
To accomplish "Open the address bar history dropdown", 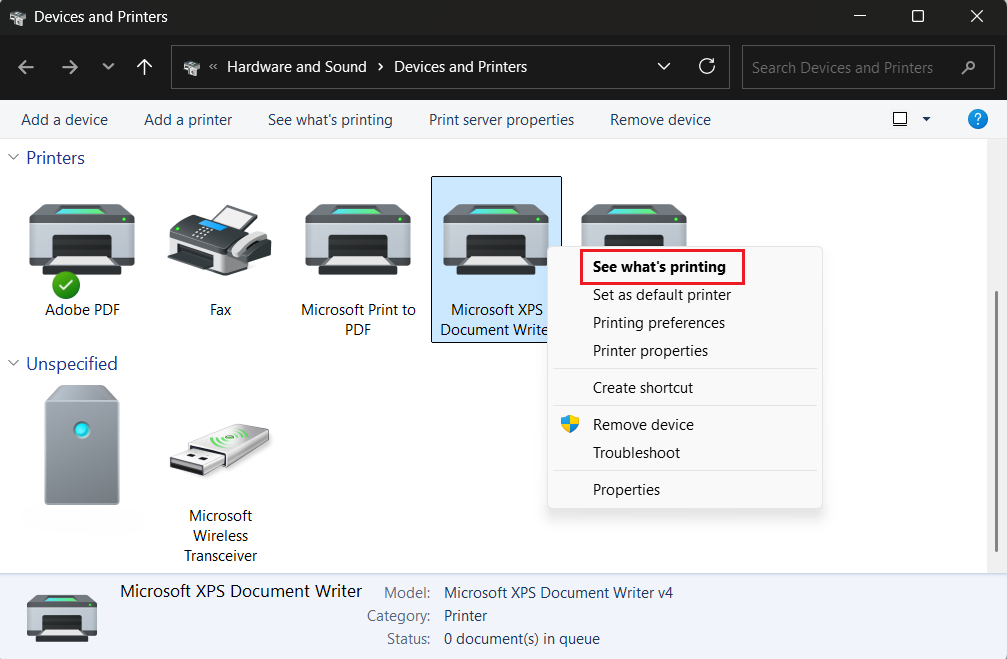I will pyautogui.click(x=664, y=67).
